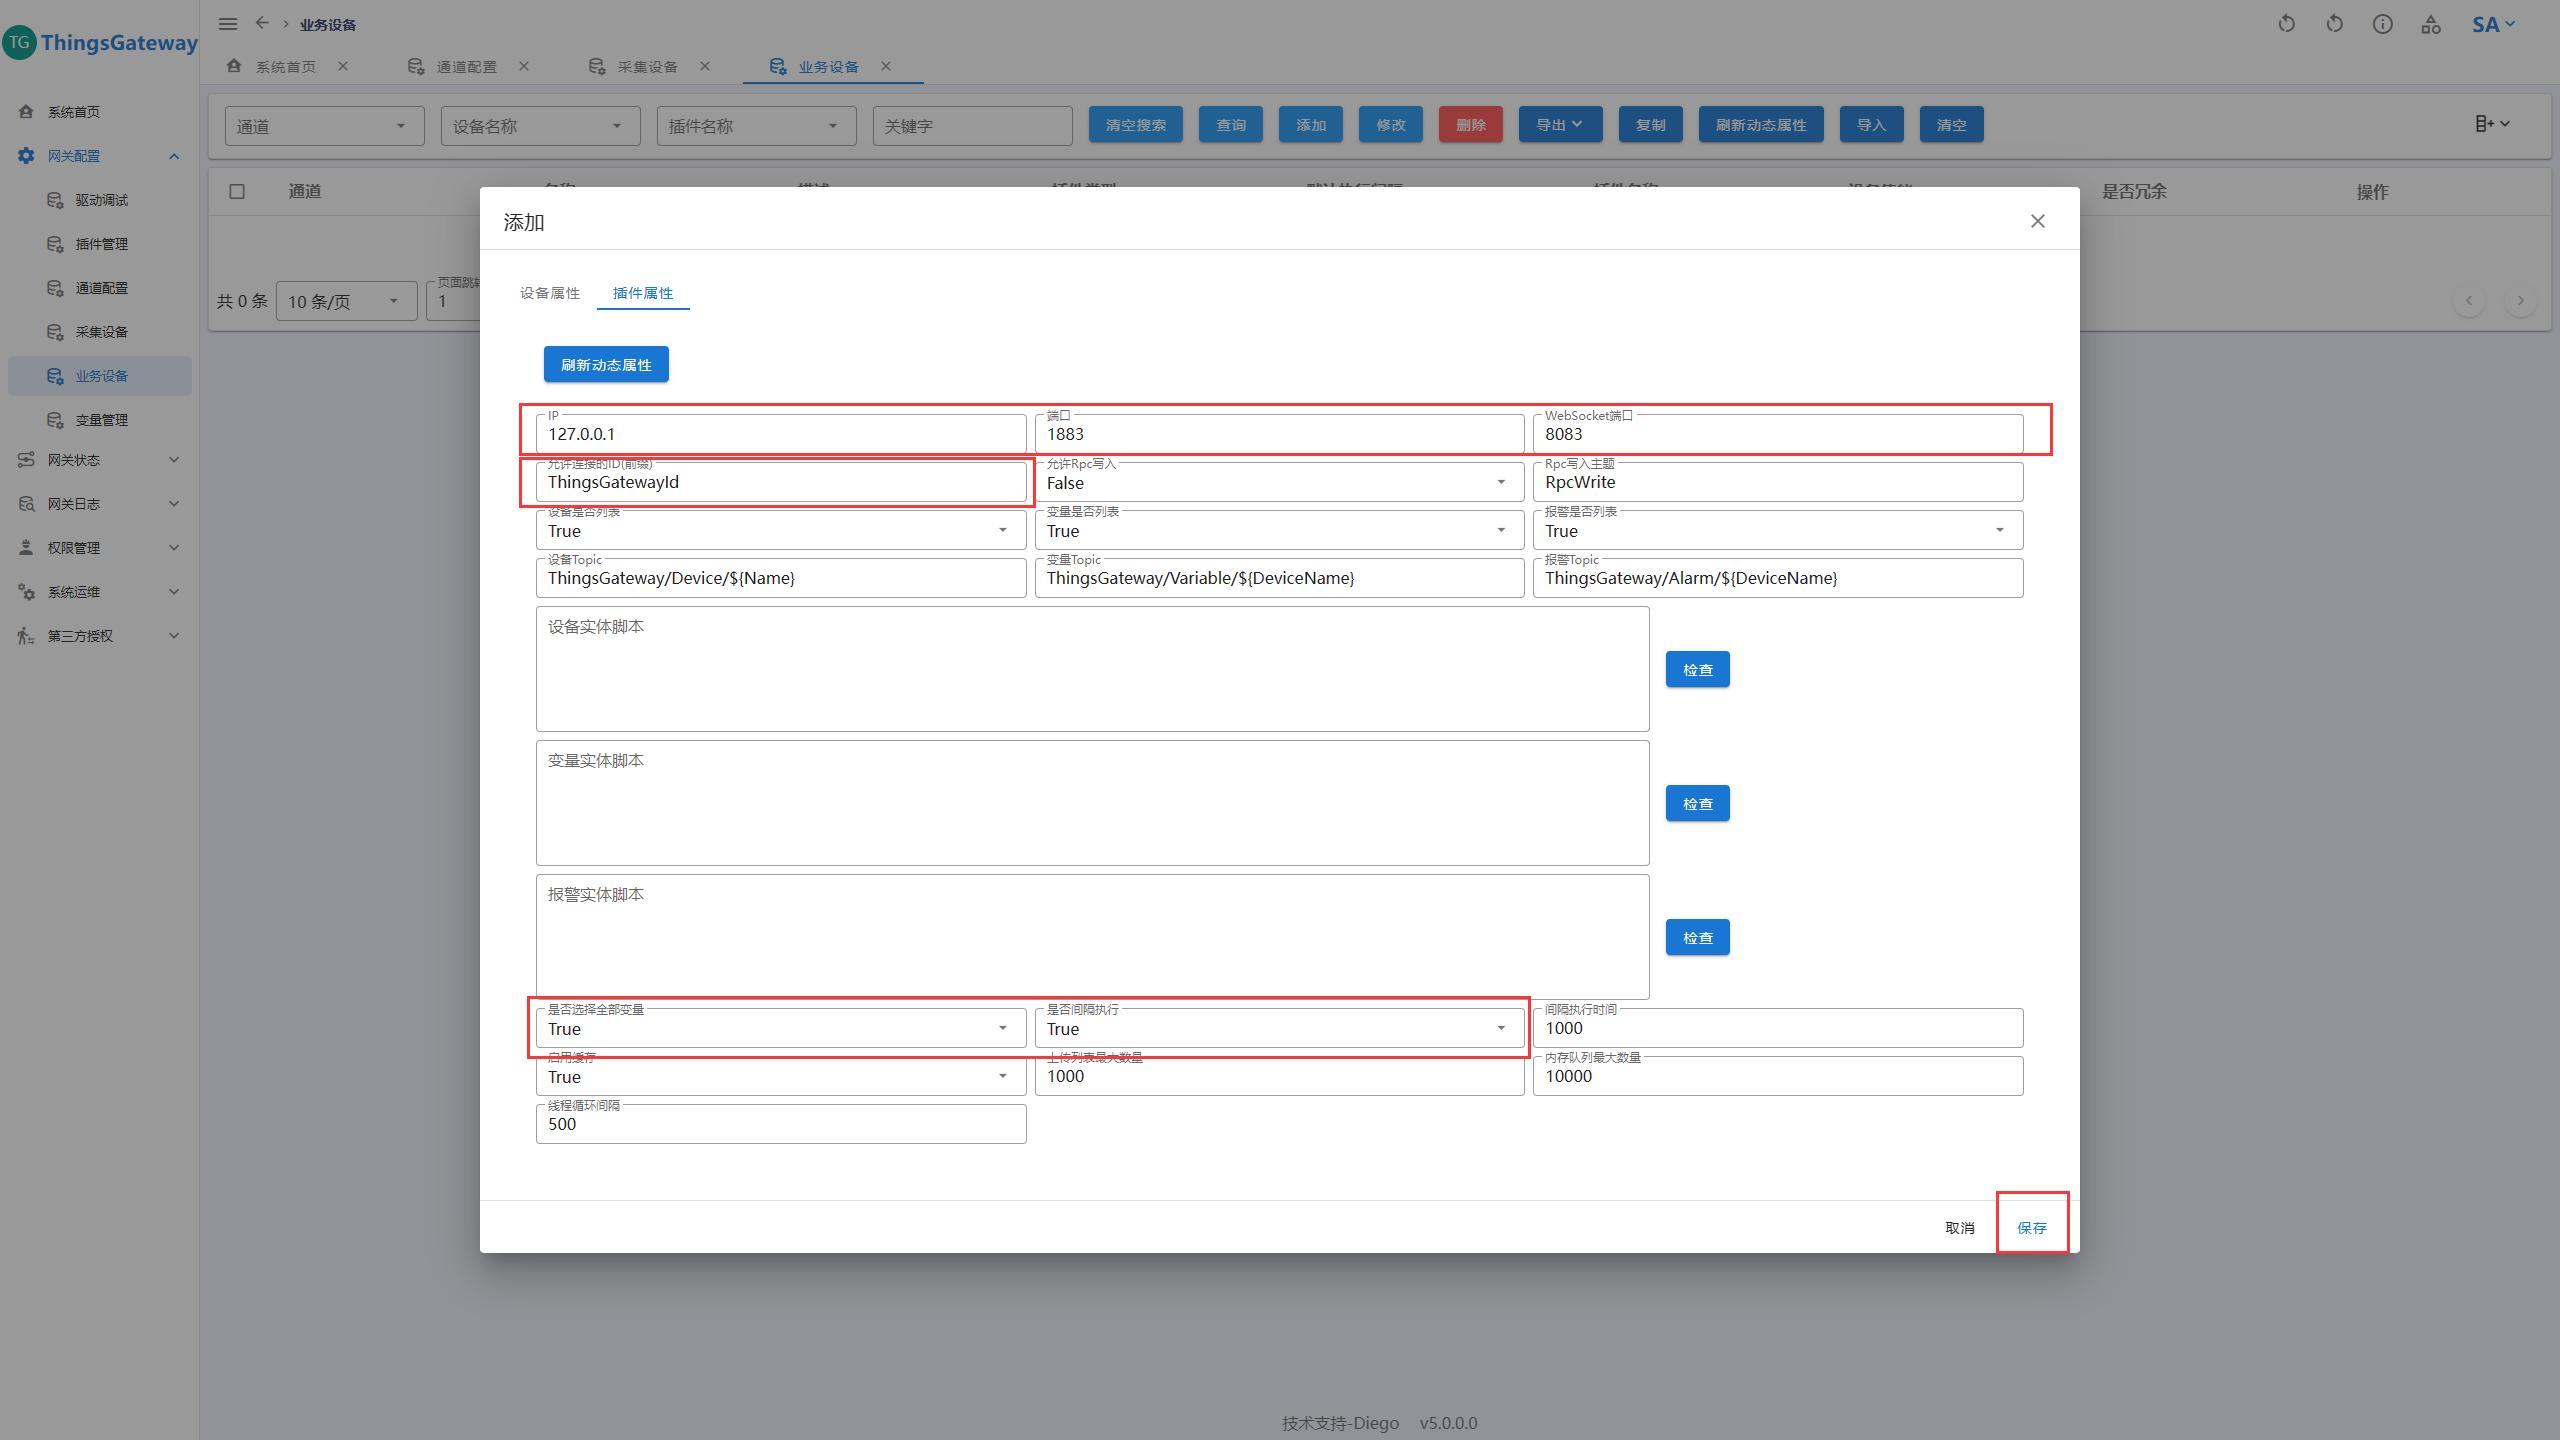Click 检查 next to 设备实体脚本
The width and height of the screenshot is (2560, 1440).
click(1697, 670)
